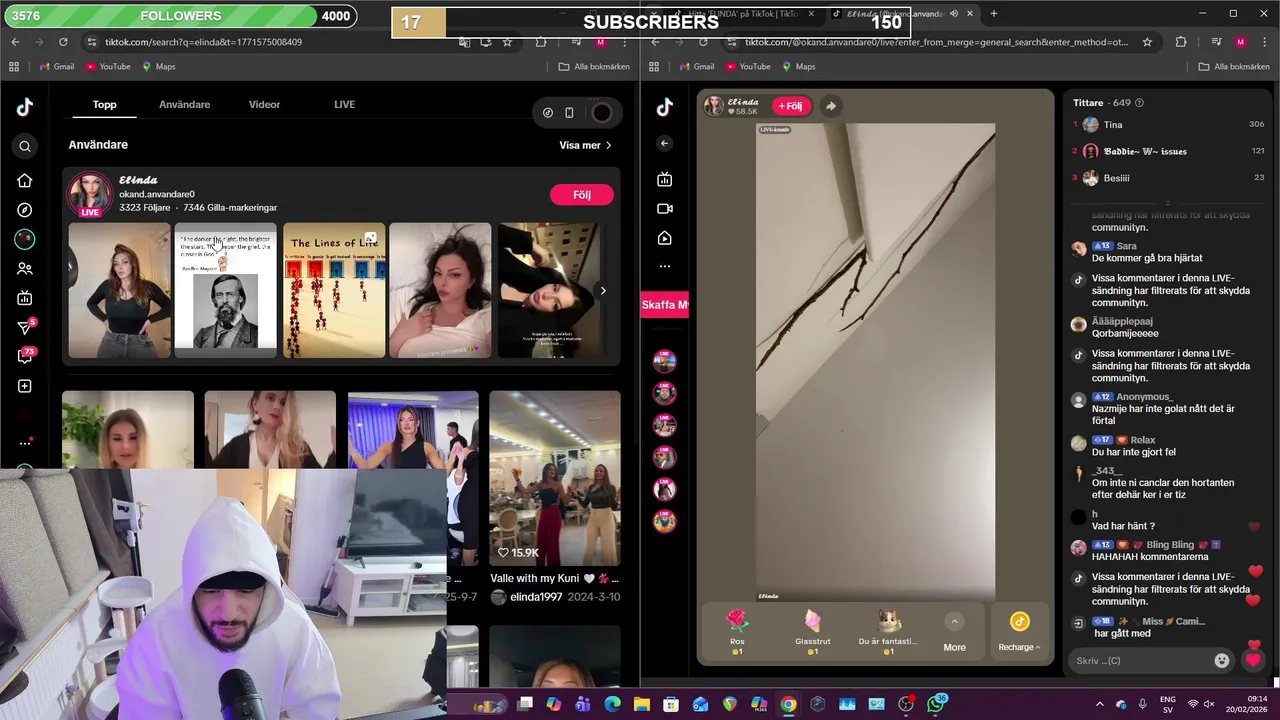1280x720 pixels.
Task: Open the ENG SV language switcher
Action: (x=1167, y=704)
